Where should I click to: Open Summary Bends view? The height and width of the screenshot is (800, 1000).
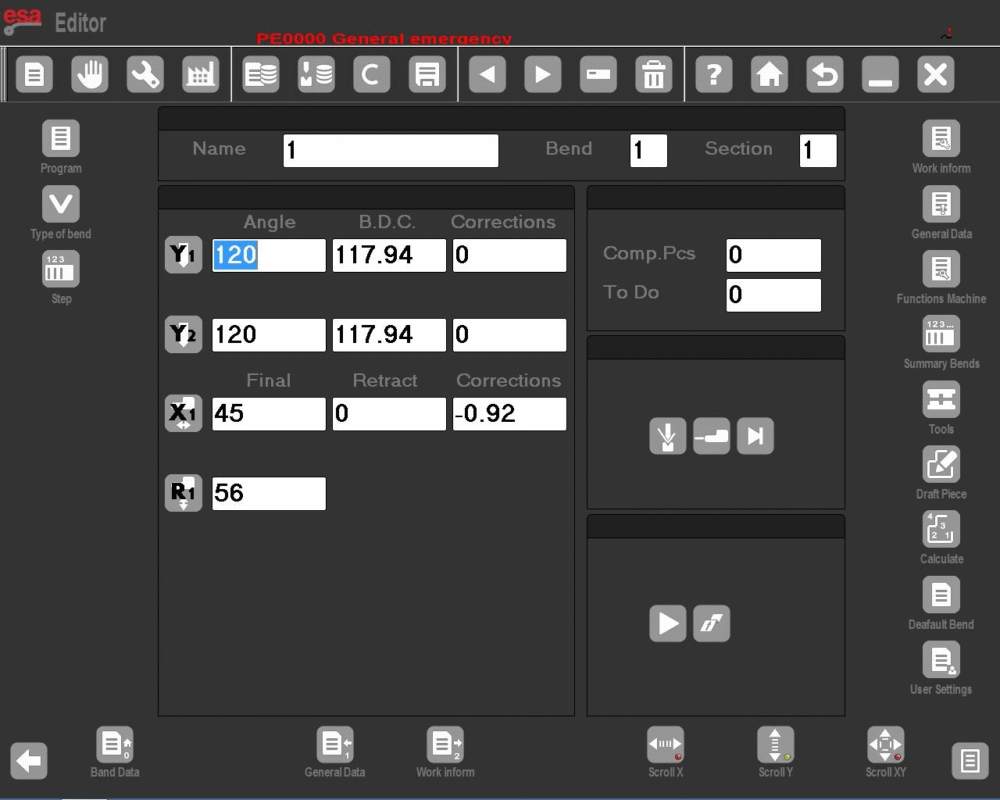pos(941,335)
